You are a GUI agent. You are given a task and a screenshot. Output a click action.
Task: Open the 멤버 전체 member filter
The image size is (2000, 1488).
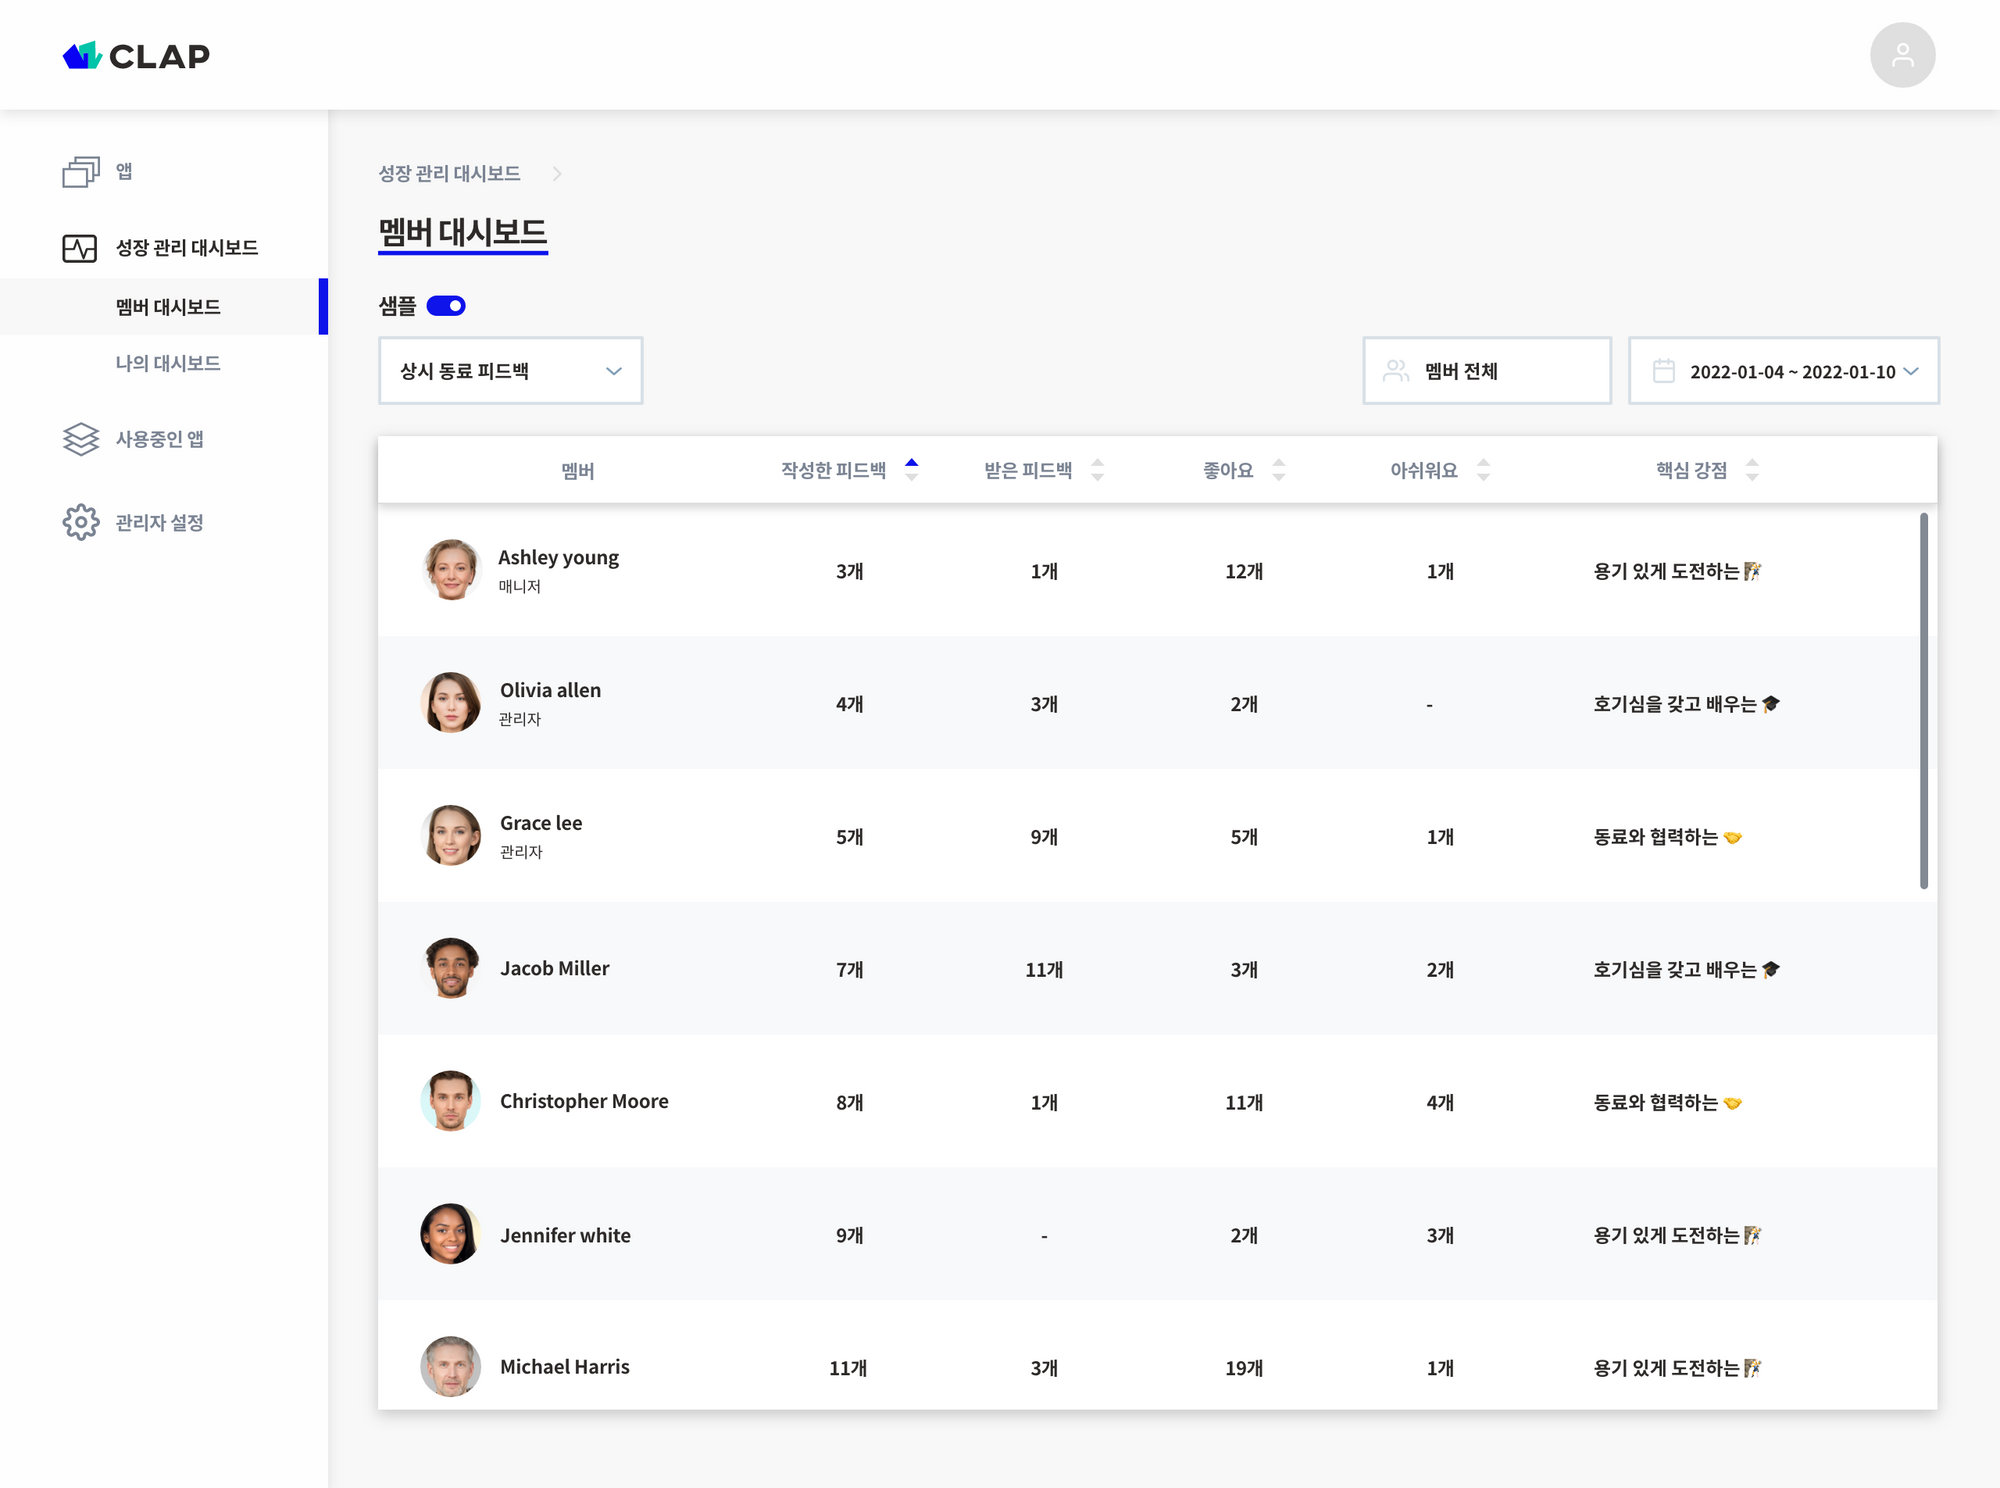pyautogui.click(x=1486, y=371)
